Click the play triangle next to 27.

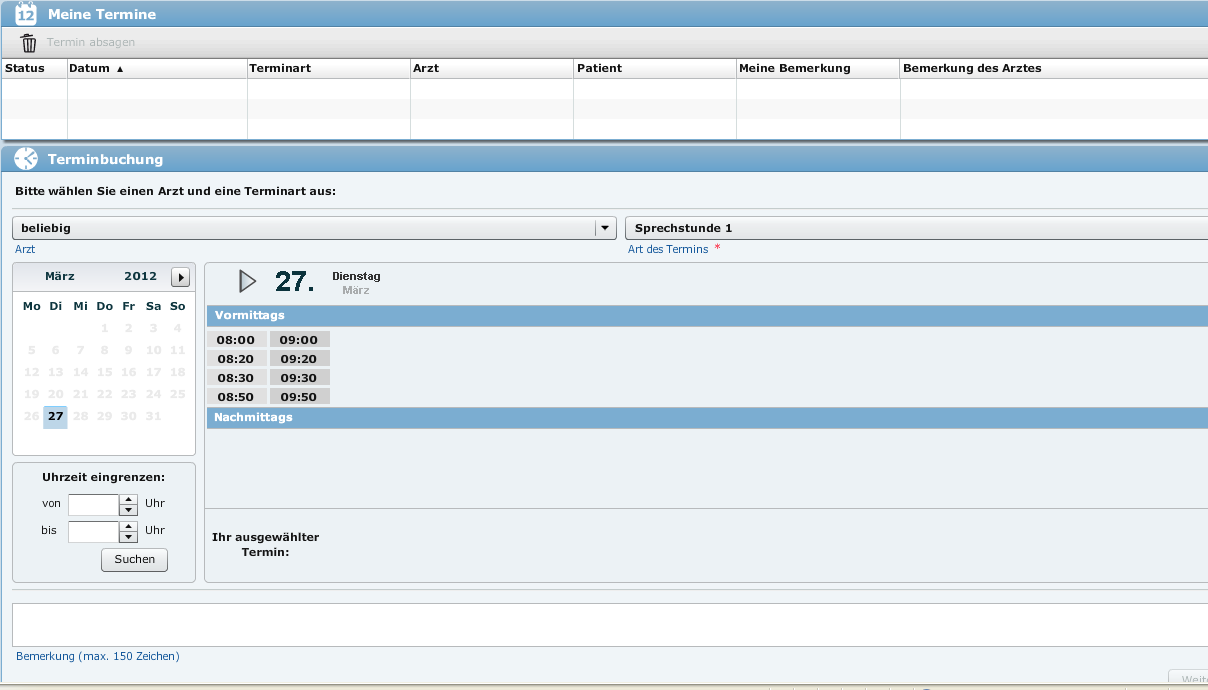[248, 281]
